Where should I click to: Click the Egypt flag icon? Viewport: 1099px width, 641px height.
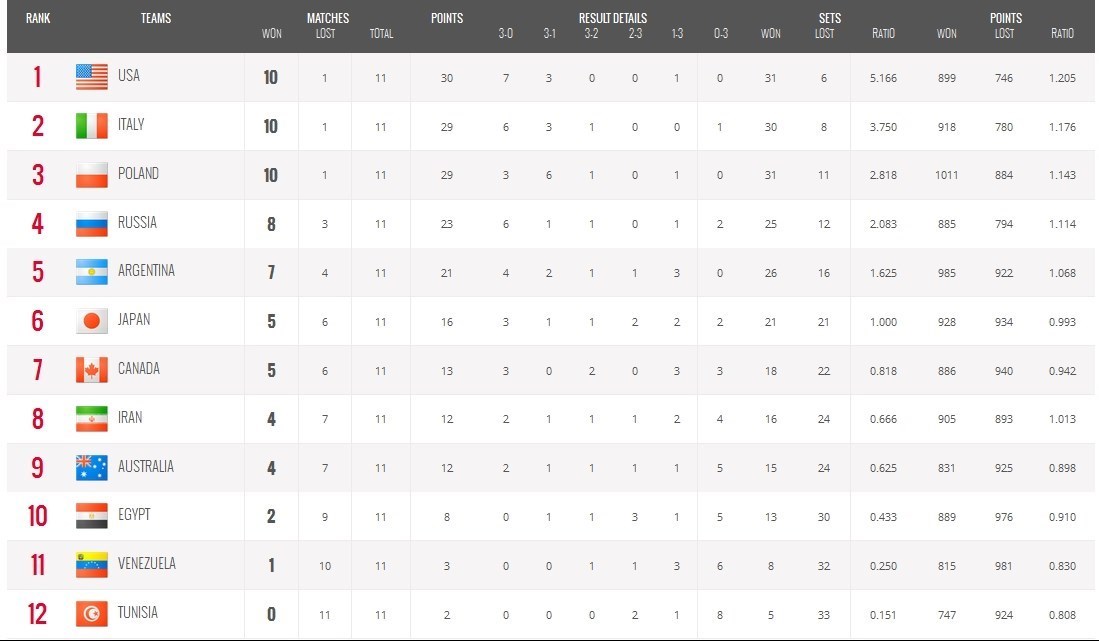(91, 516)
